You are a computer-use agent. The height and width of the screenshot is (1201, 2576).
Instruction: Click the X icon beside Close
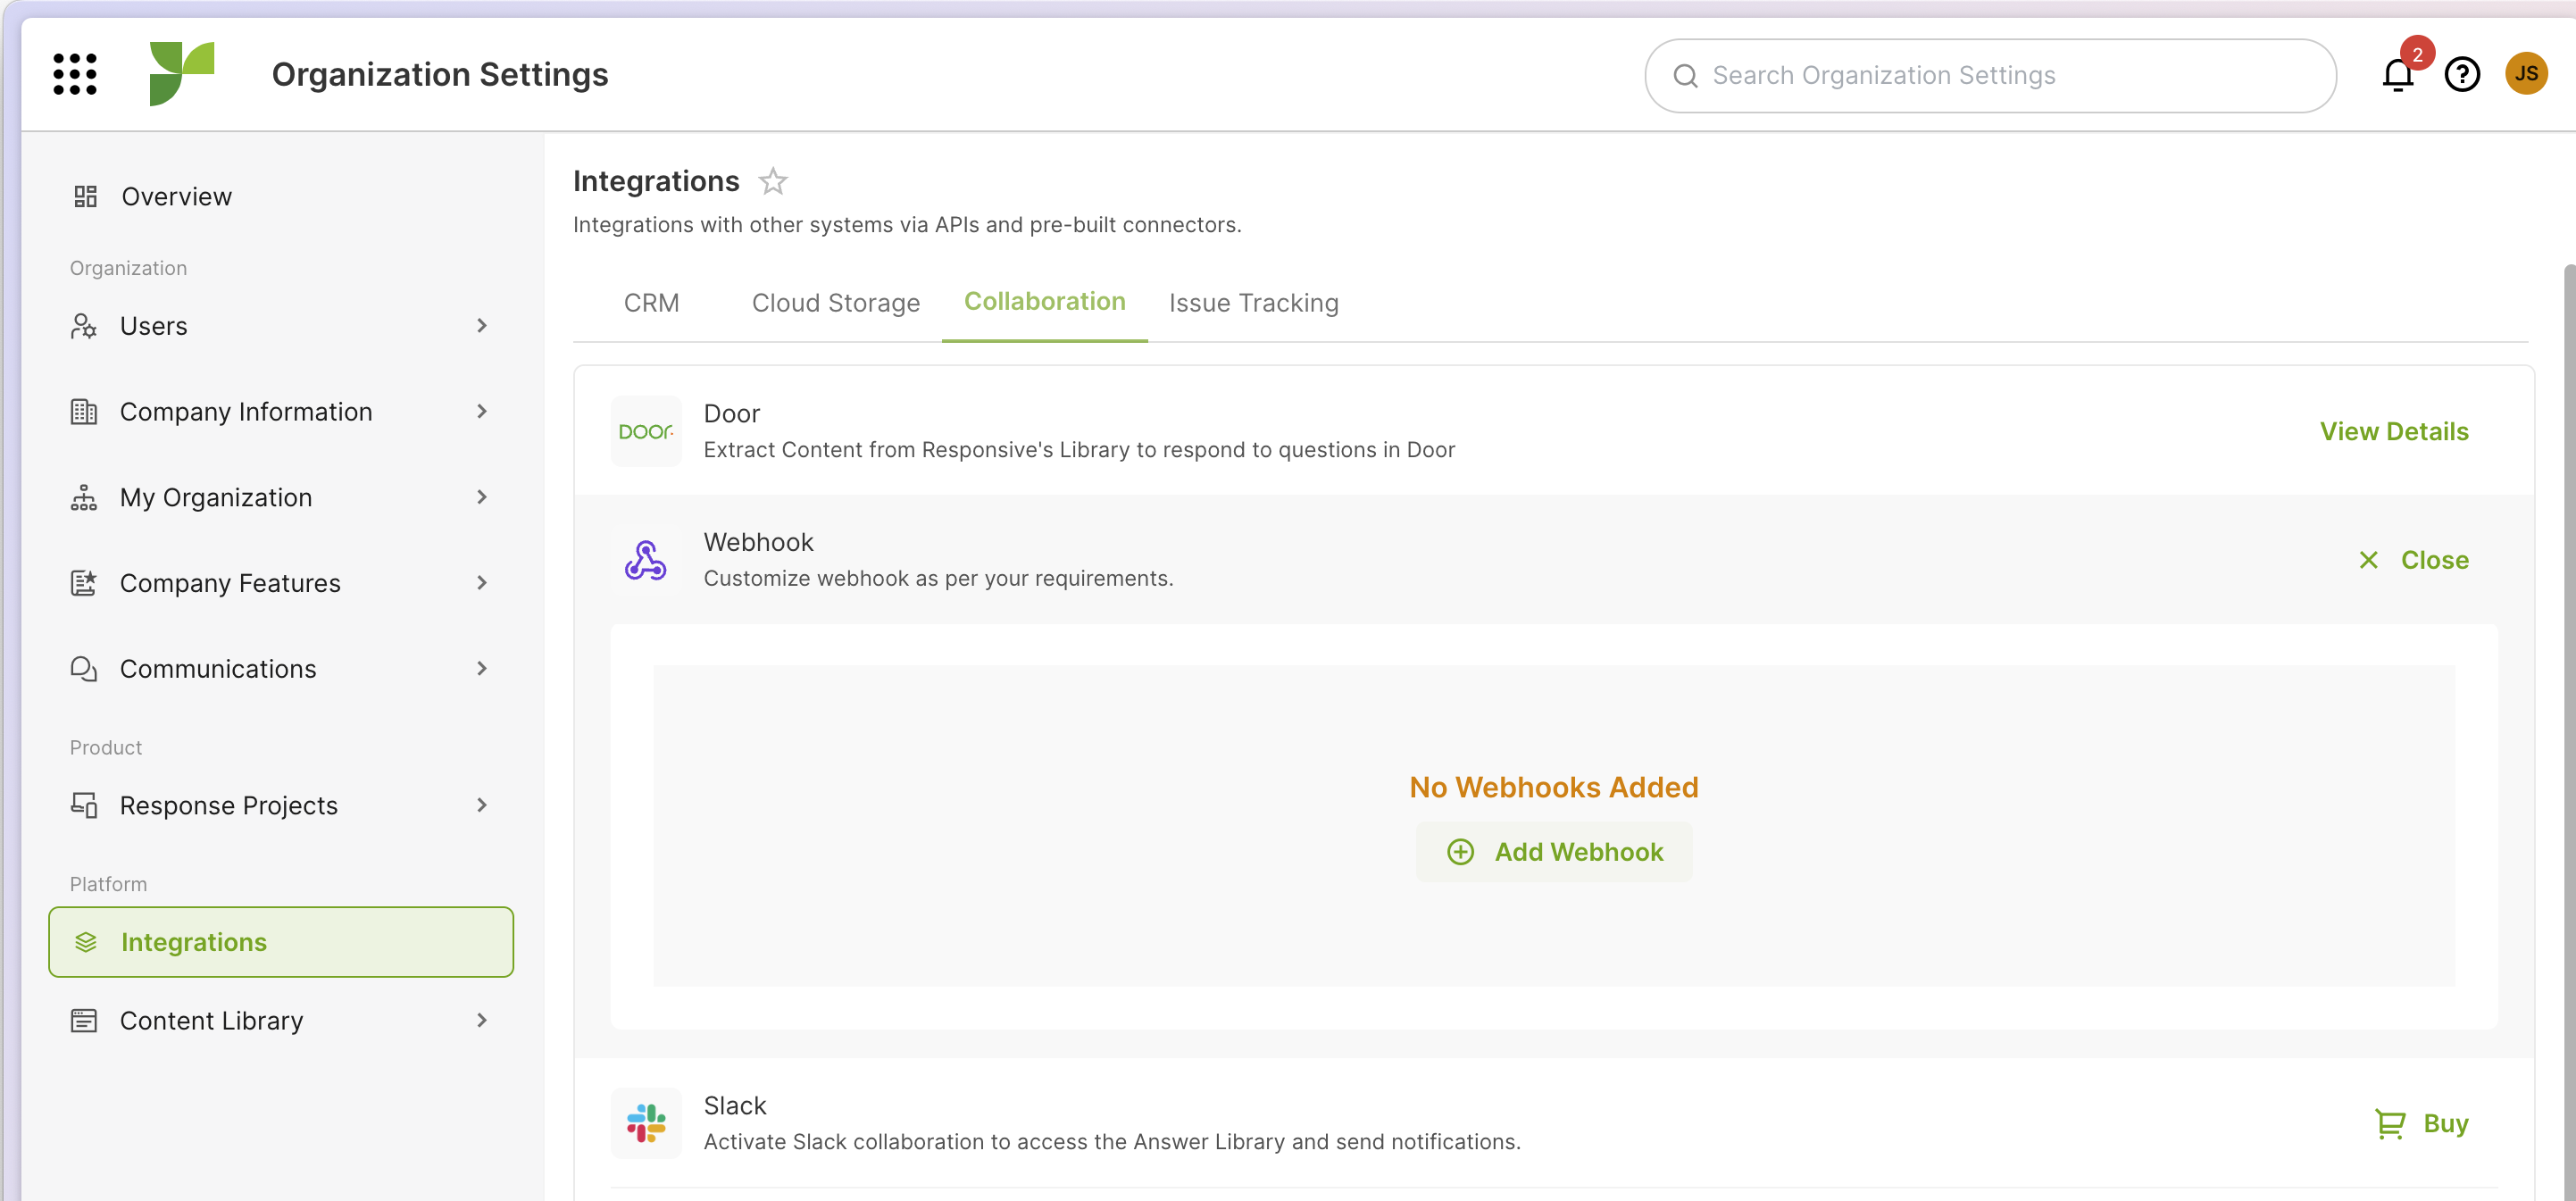2368,560
